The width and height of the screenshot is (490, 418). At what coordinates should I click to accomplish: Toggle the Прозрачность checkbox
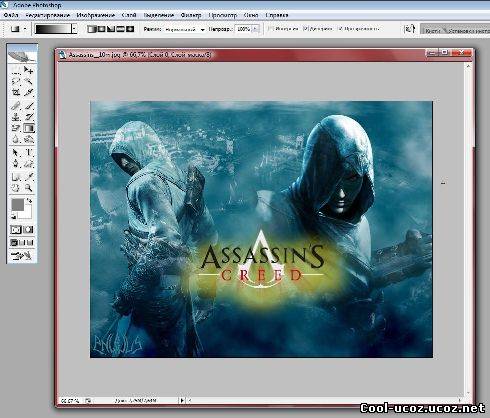click(x=340, y=29)
